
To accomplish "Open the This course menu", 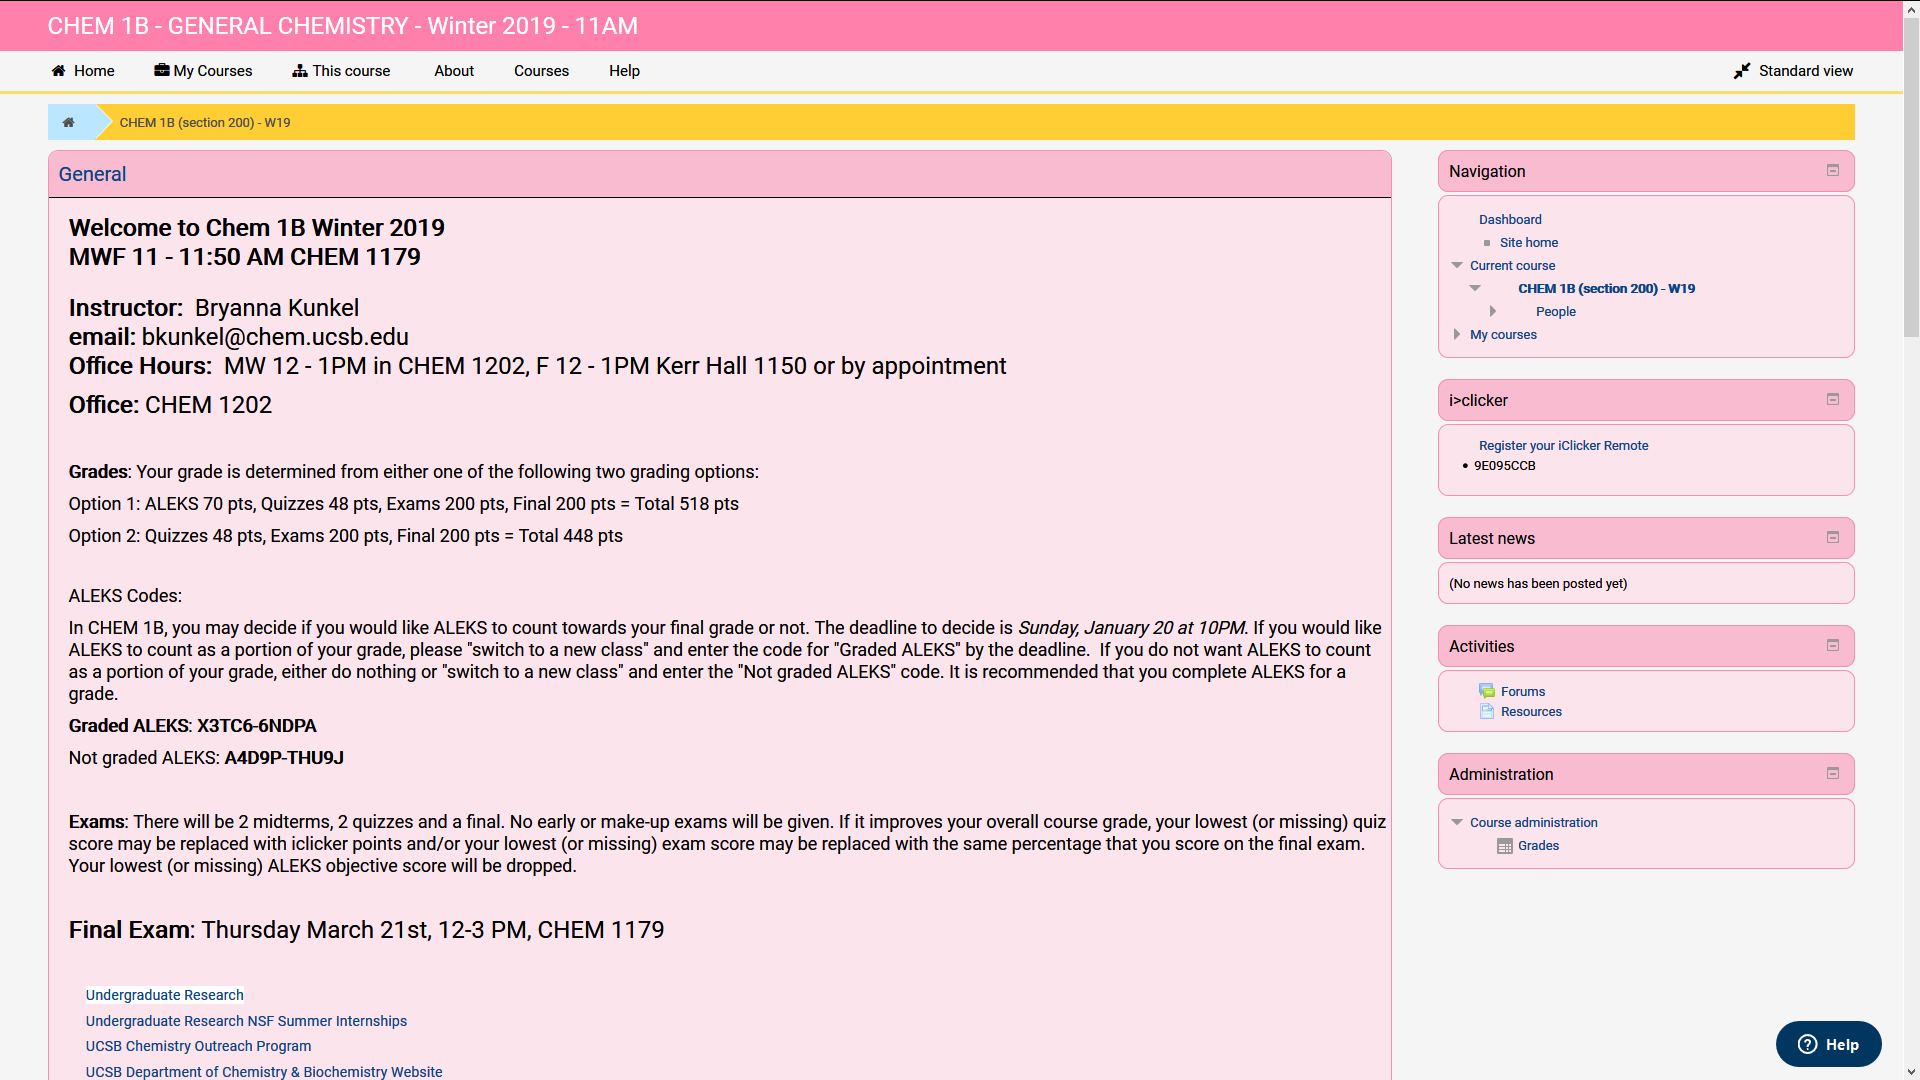I will pos(341,71).
